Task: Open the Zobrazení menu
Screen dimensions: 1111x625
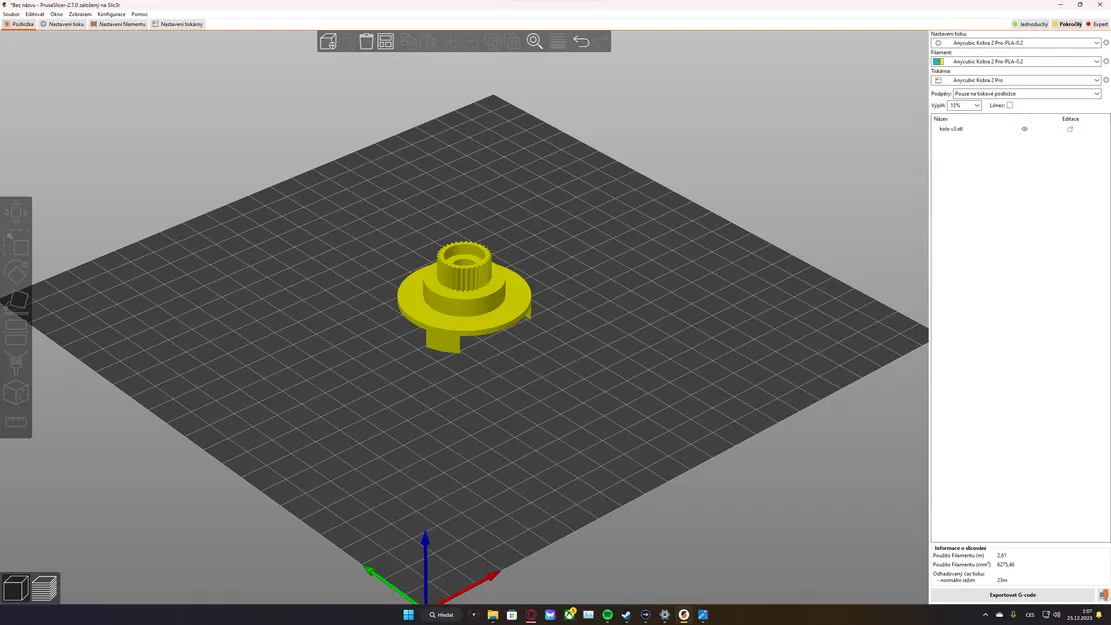Action: coord(80,14)
